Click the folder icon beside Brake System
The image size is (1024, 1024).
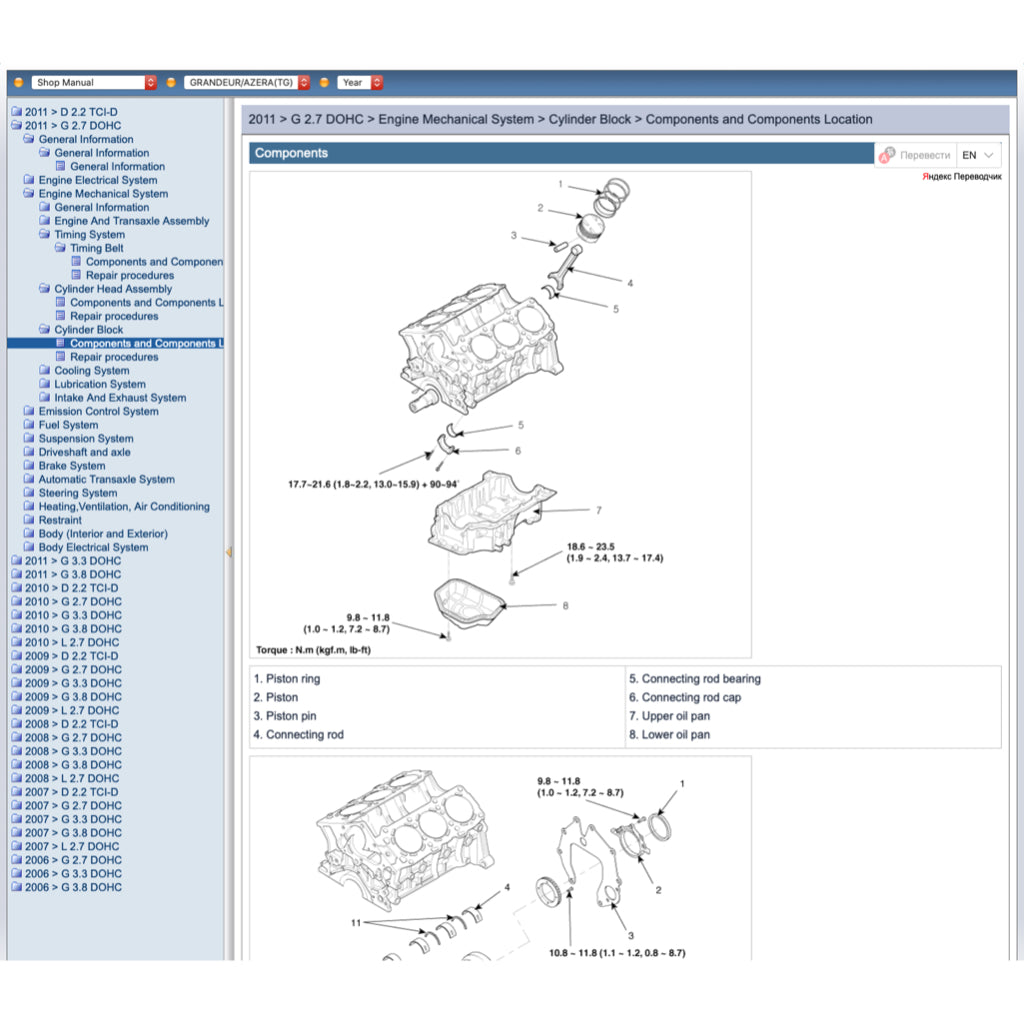[x=29, y=466]
